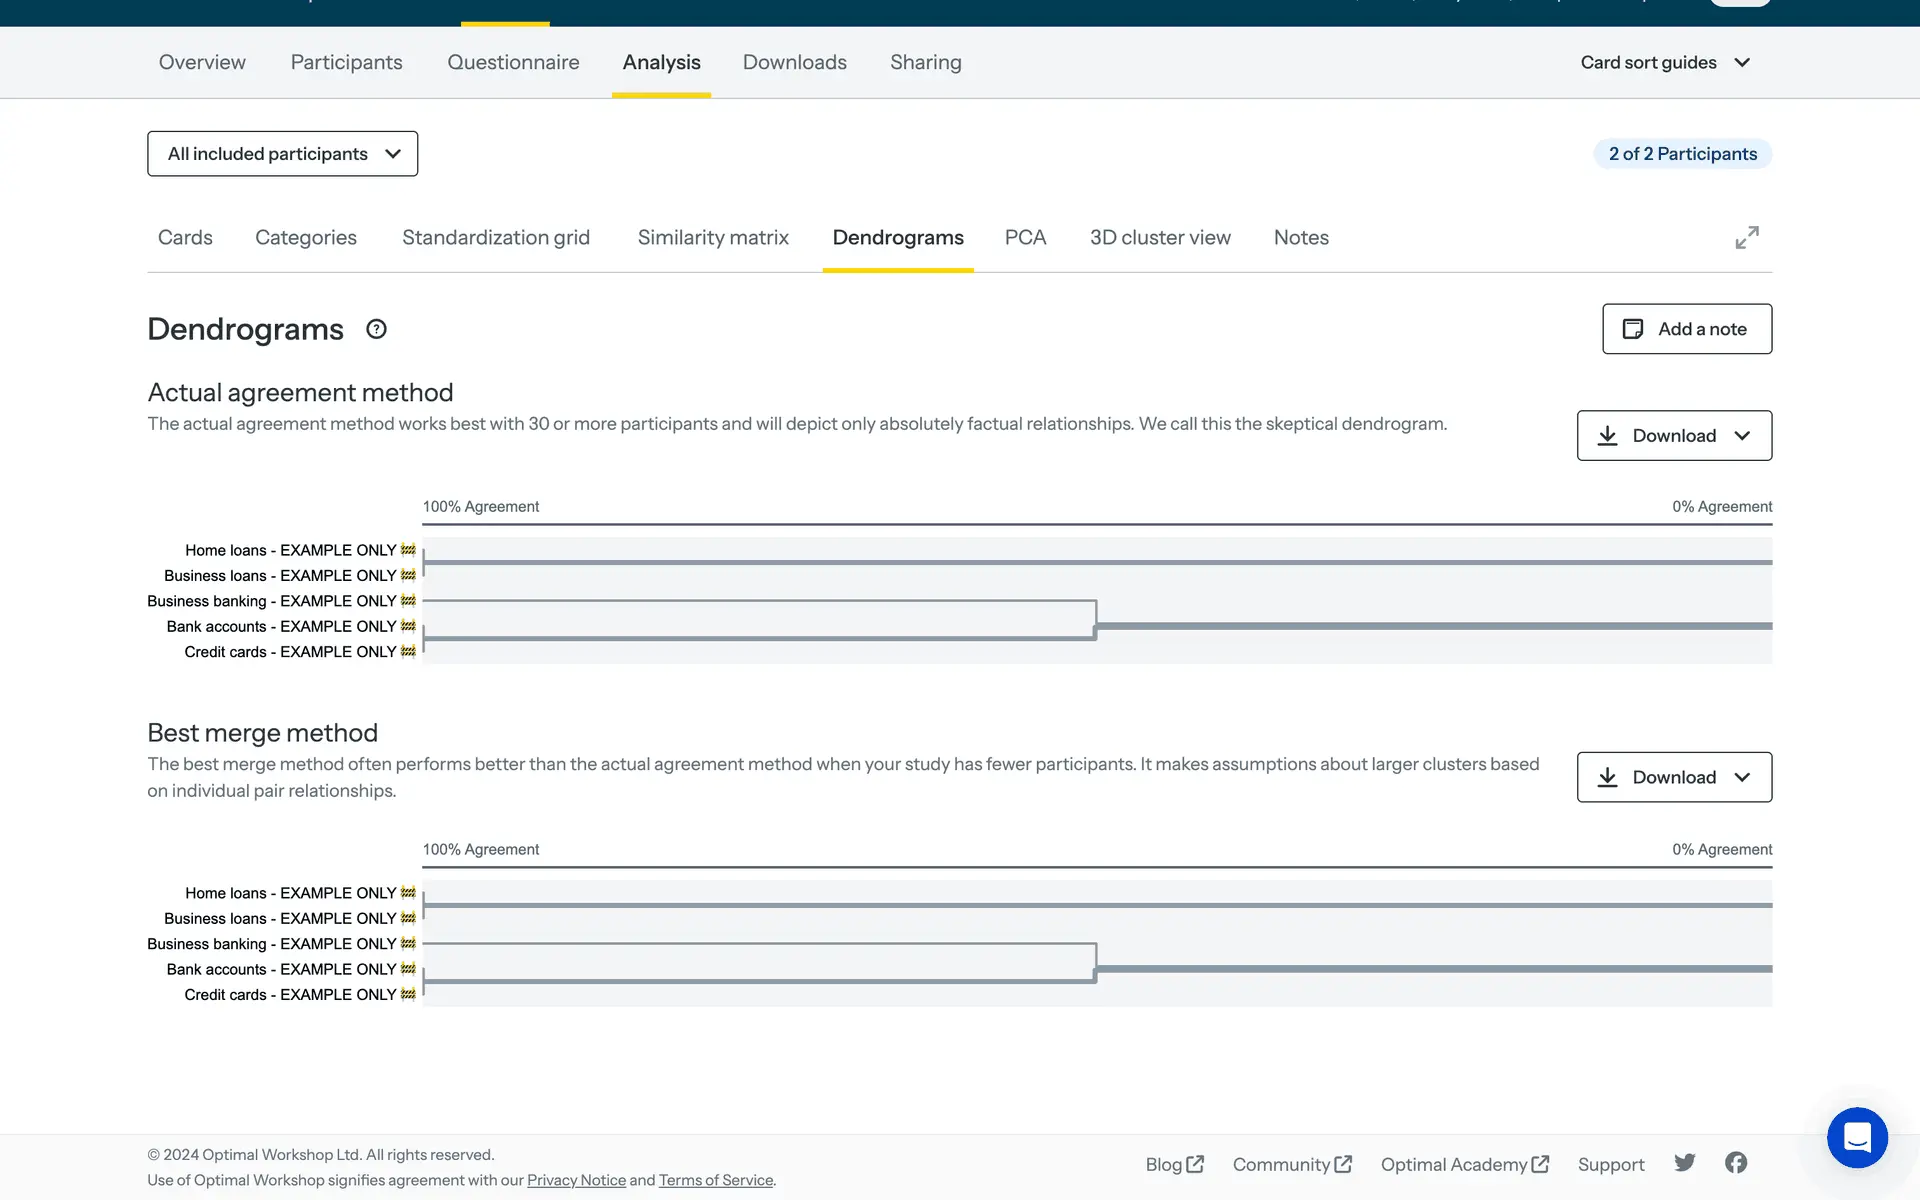Expand view with the fullscreen arrows icon

point(1746,238)
